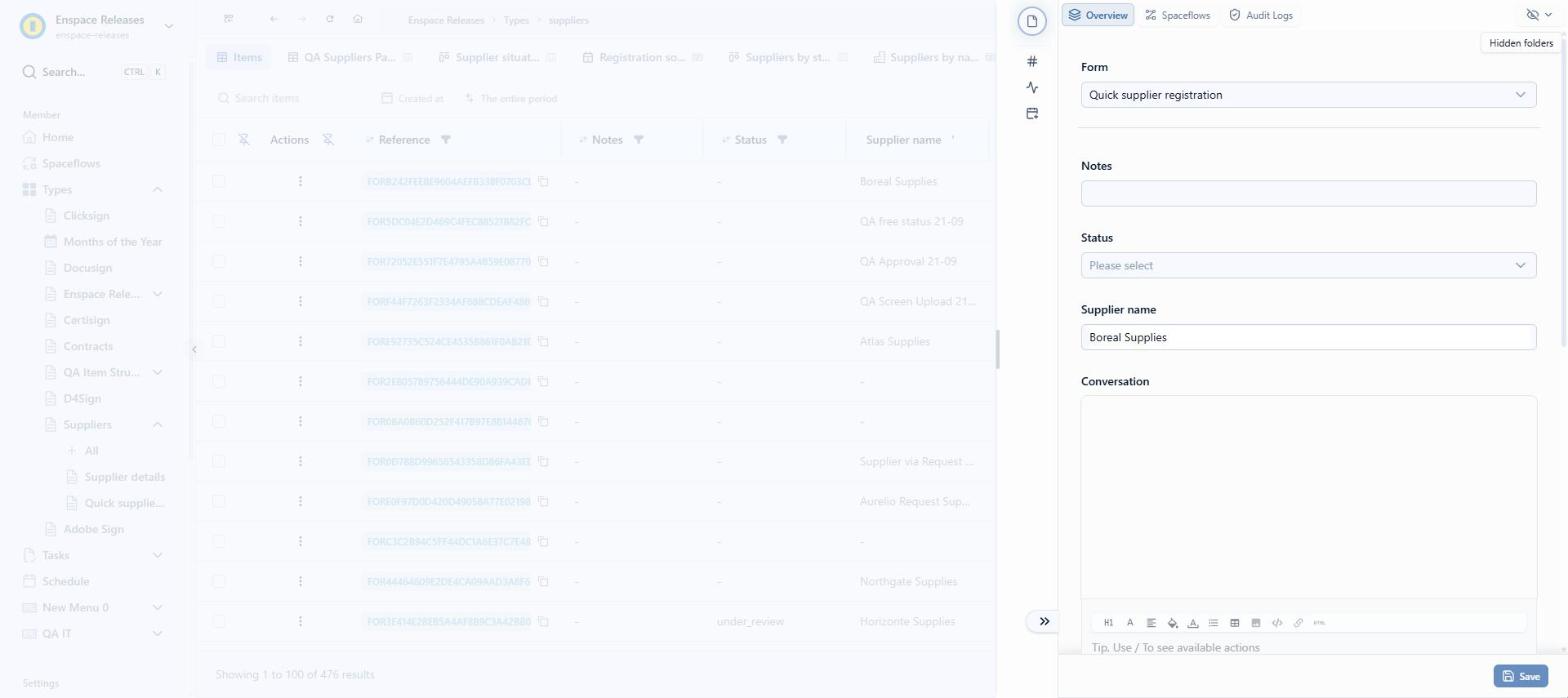The width and height of the screenshot is (1568, 698).
Task: Click the Notes input field
Action: [x=1308, y=193]
